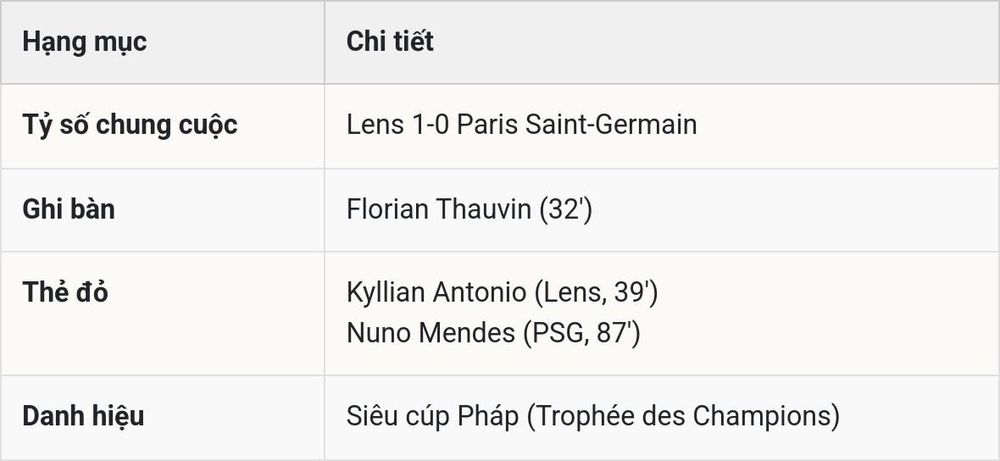Select the "Tỷ số chung cuộc" row label

click(129, 125)
